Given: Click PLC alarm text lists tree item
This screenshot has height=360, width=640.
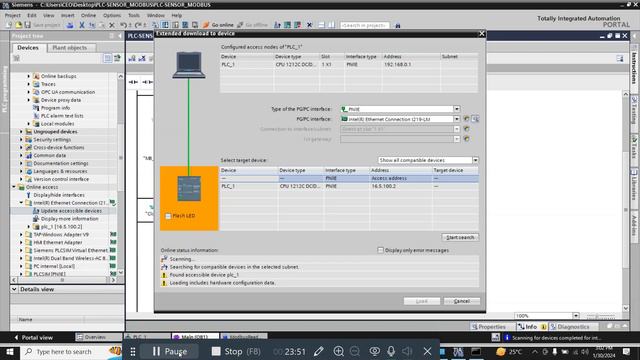Looking at the screenshot, I should (62, 116).
